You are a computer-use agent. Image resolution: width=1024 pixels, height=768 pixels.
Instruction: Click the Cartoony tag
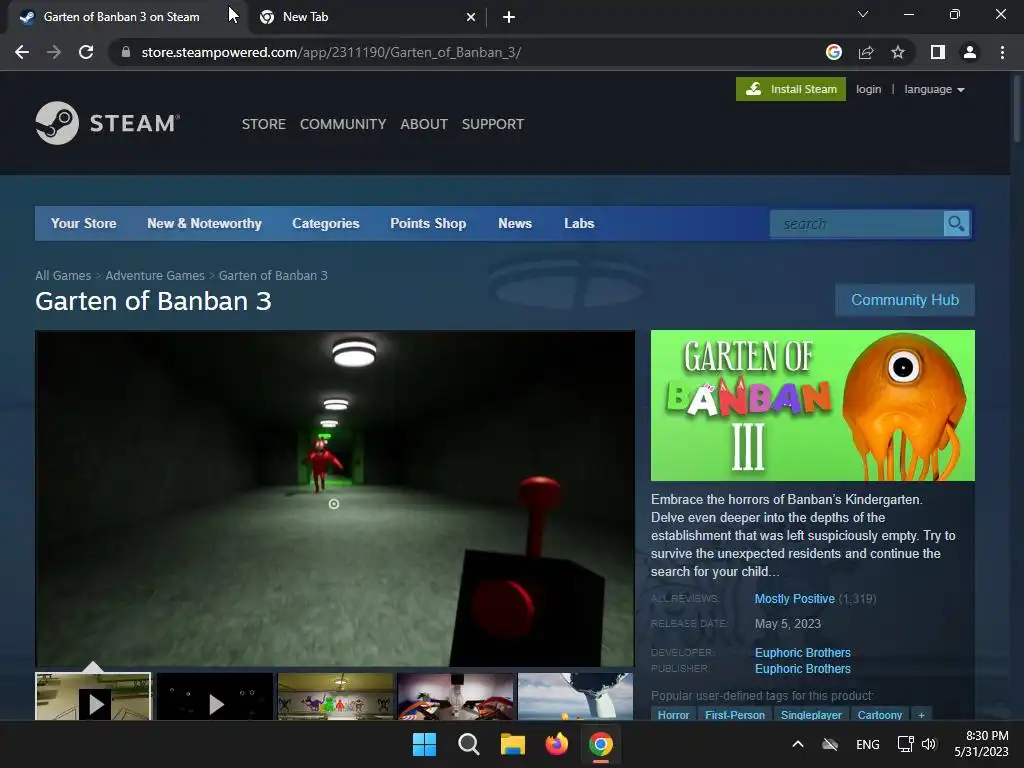point(880,714)
